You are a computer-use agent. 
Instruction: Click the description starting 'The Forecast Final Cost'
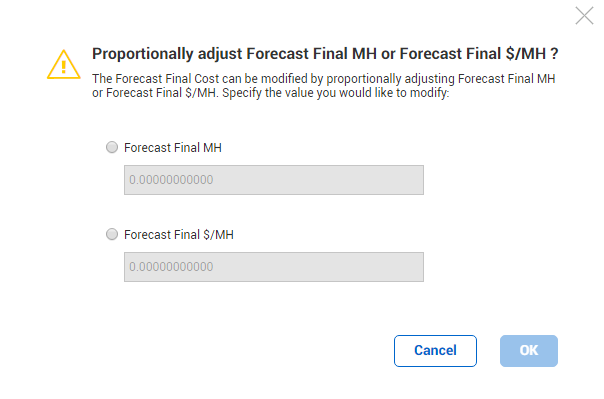click(x=324, y=86)
